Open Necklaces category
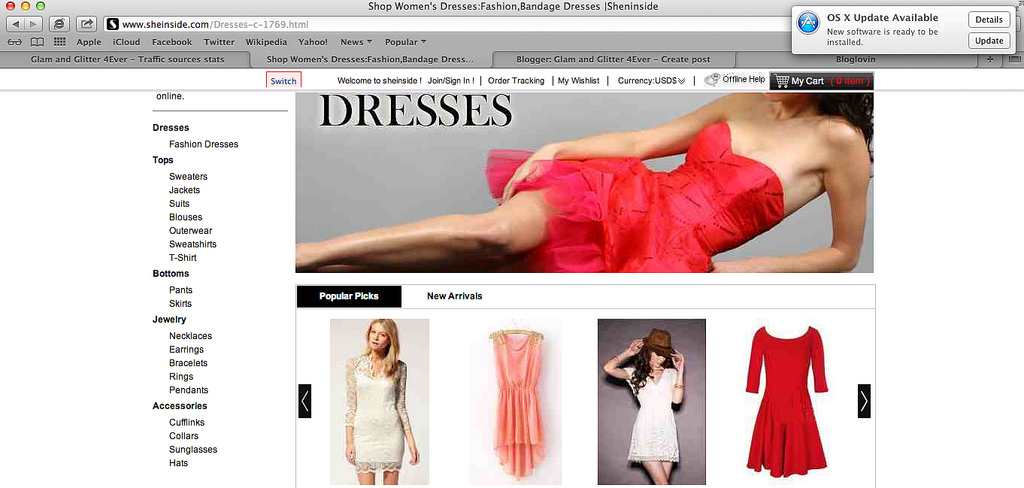Viewport: 1024px width, 488px height. [191, 336]
